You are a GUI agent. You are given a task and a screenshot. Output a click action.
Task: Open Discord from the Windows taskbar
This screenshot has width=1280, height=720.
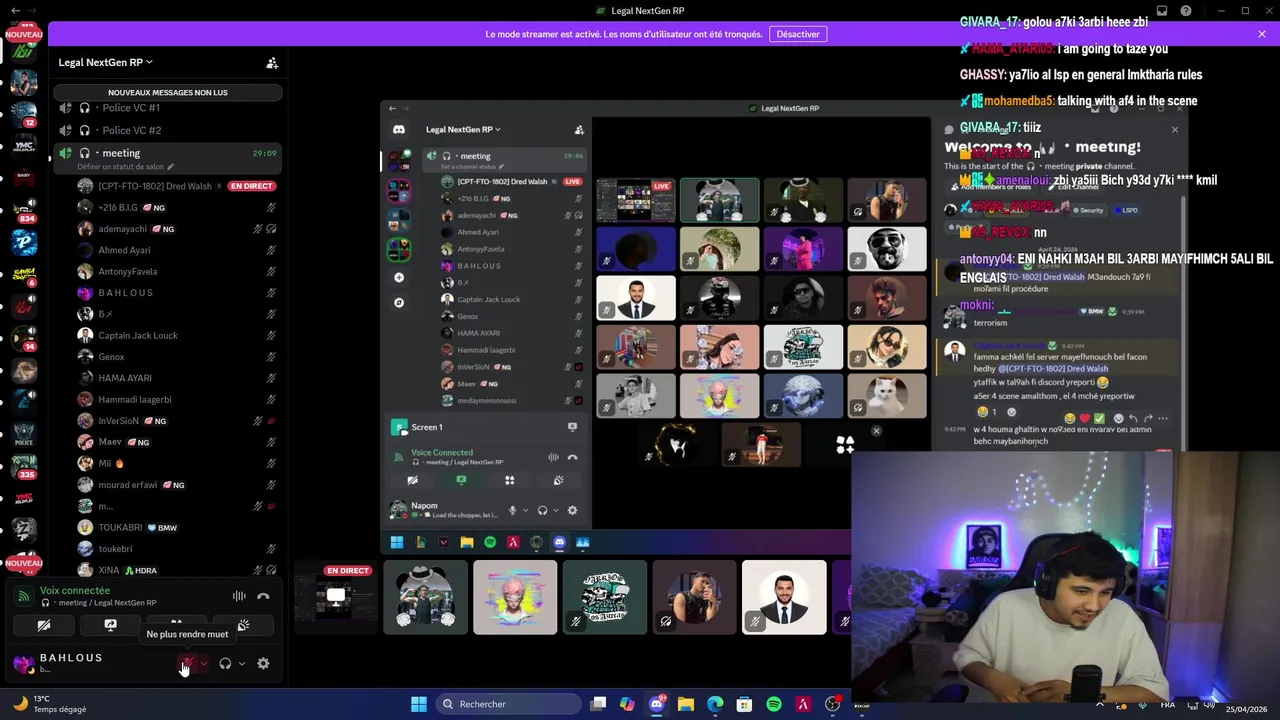pos(656,704)
